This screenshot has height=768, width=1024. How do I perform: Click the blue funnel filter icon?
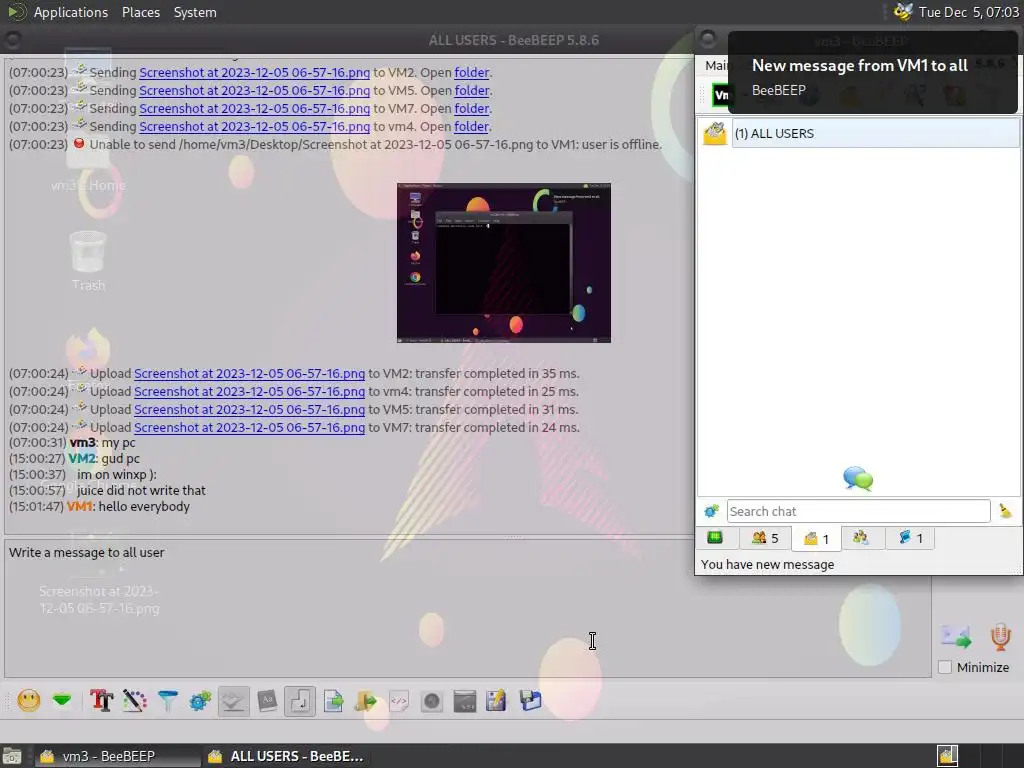click(x=168, y=701)
